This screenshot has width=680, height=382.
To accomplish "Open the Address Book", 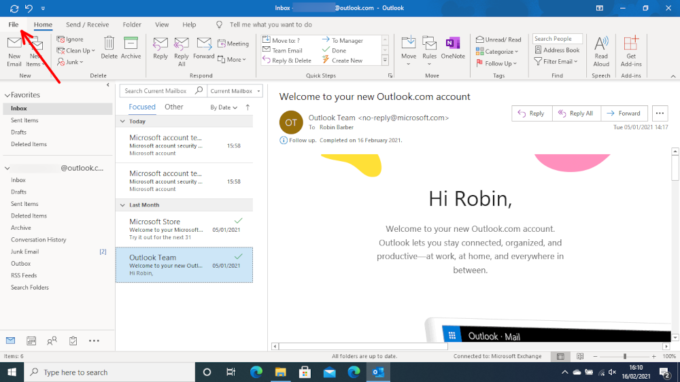I will pyautogui.click(x=557, y=50).
